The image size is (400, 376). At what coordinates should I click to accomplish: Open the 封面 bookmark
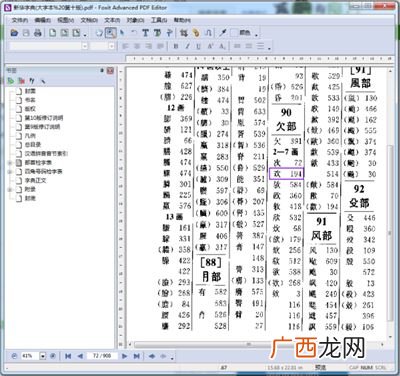30,91
